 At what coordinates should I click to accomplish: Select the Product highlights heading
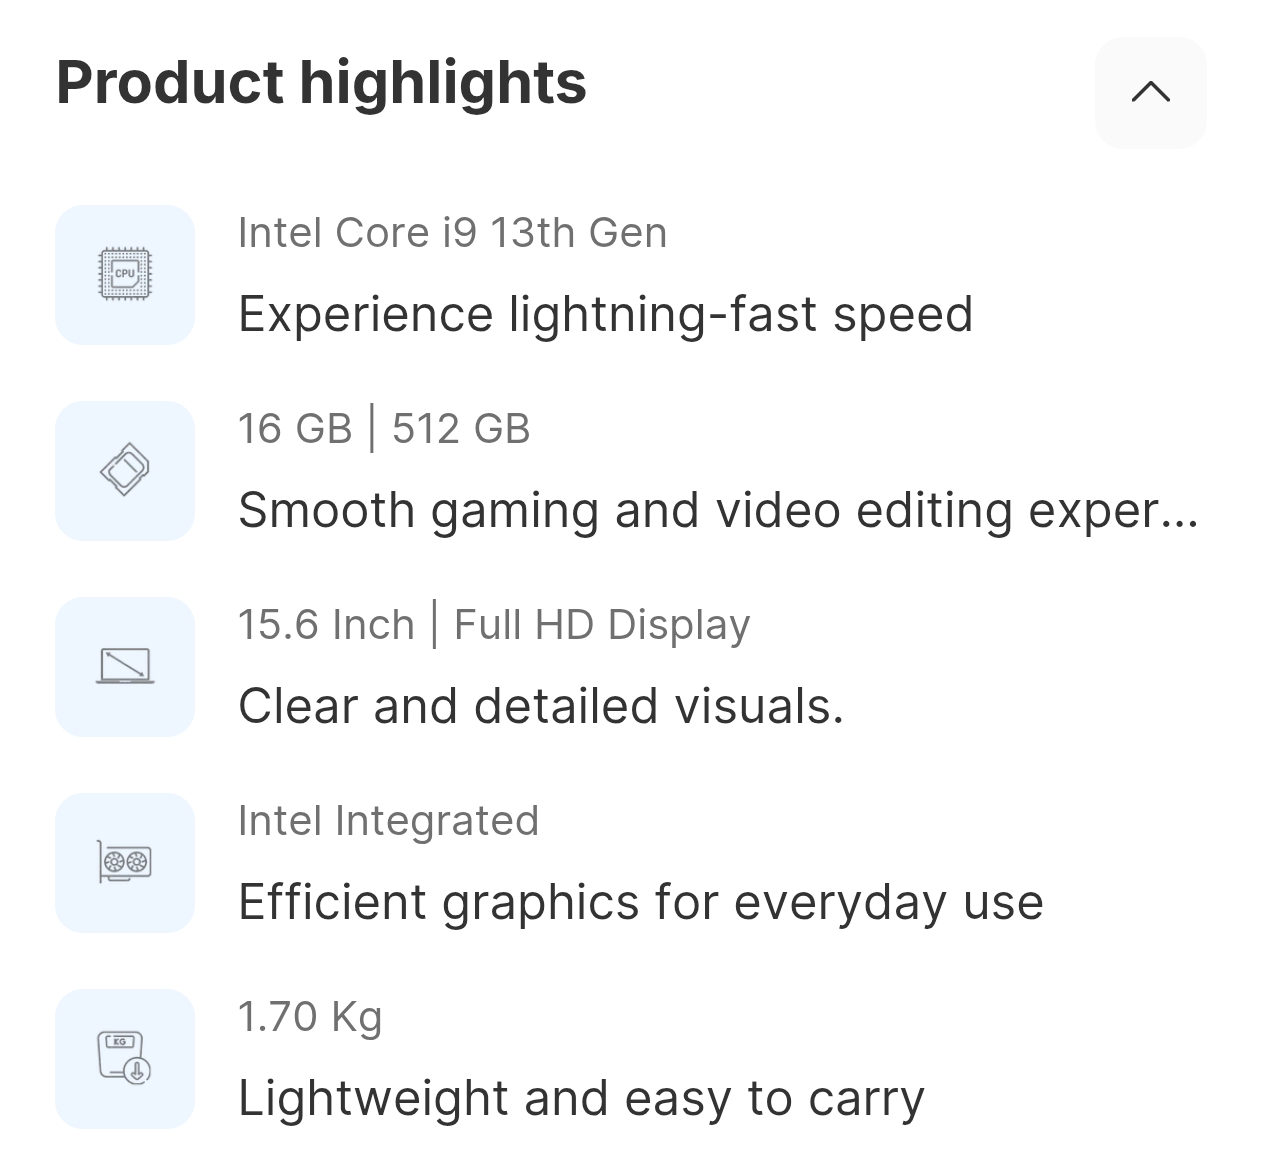tap(321, 82)
